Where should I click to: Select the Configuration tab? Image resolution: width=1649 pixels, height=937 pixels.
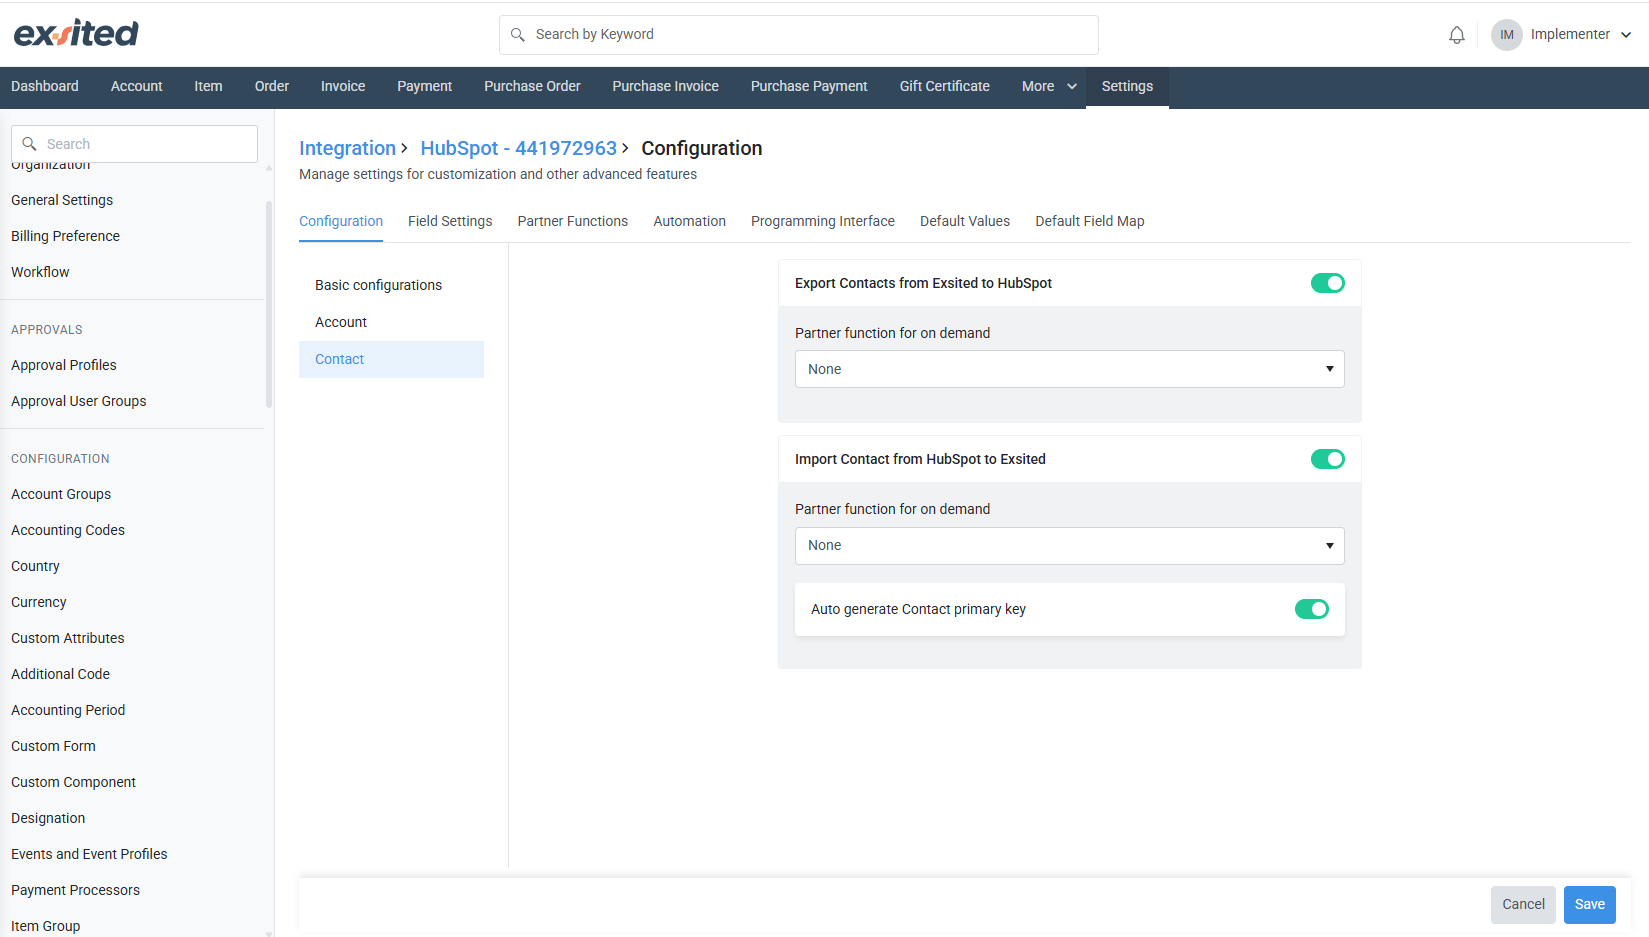click(341, 221)
